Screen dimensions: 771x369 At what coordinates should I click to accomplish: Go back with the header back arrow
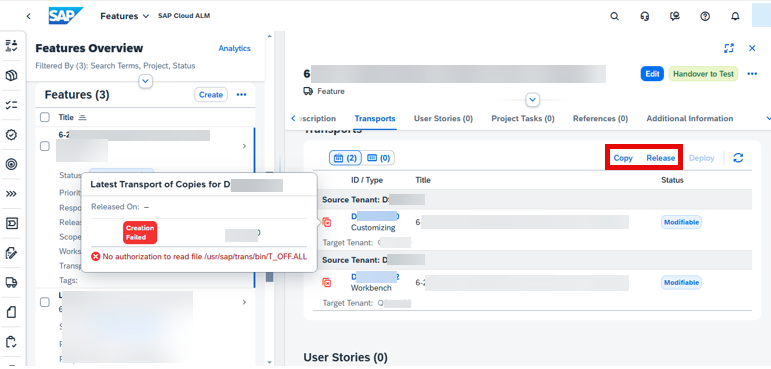point(29,16)
